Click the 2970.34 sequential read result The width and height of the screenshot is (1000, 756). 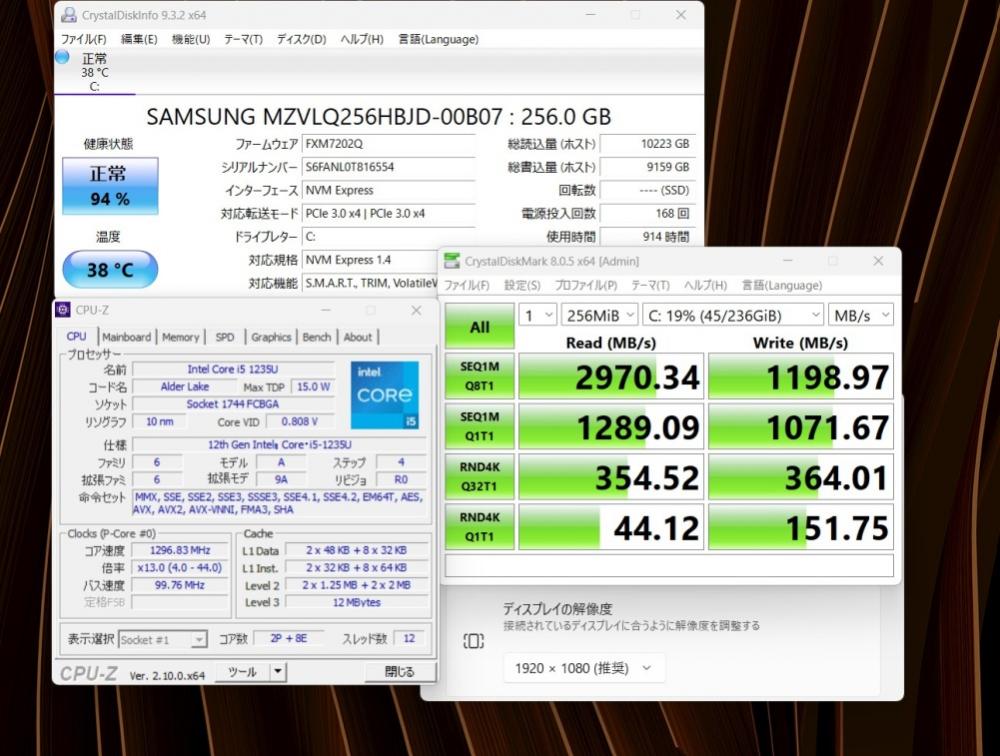click(x=611, y=376)
